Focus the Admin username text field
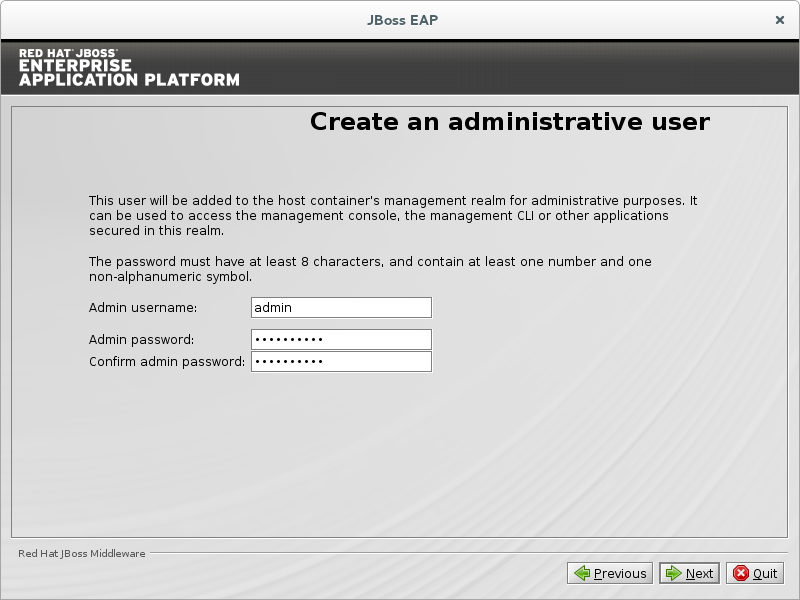 pos(341,308)
